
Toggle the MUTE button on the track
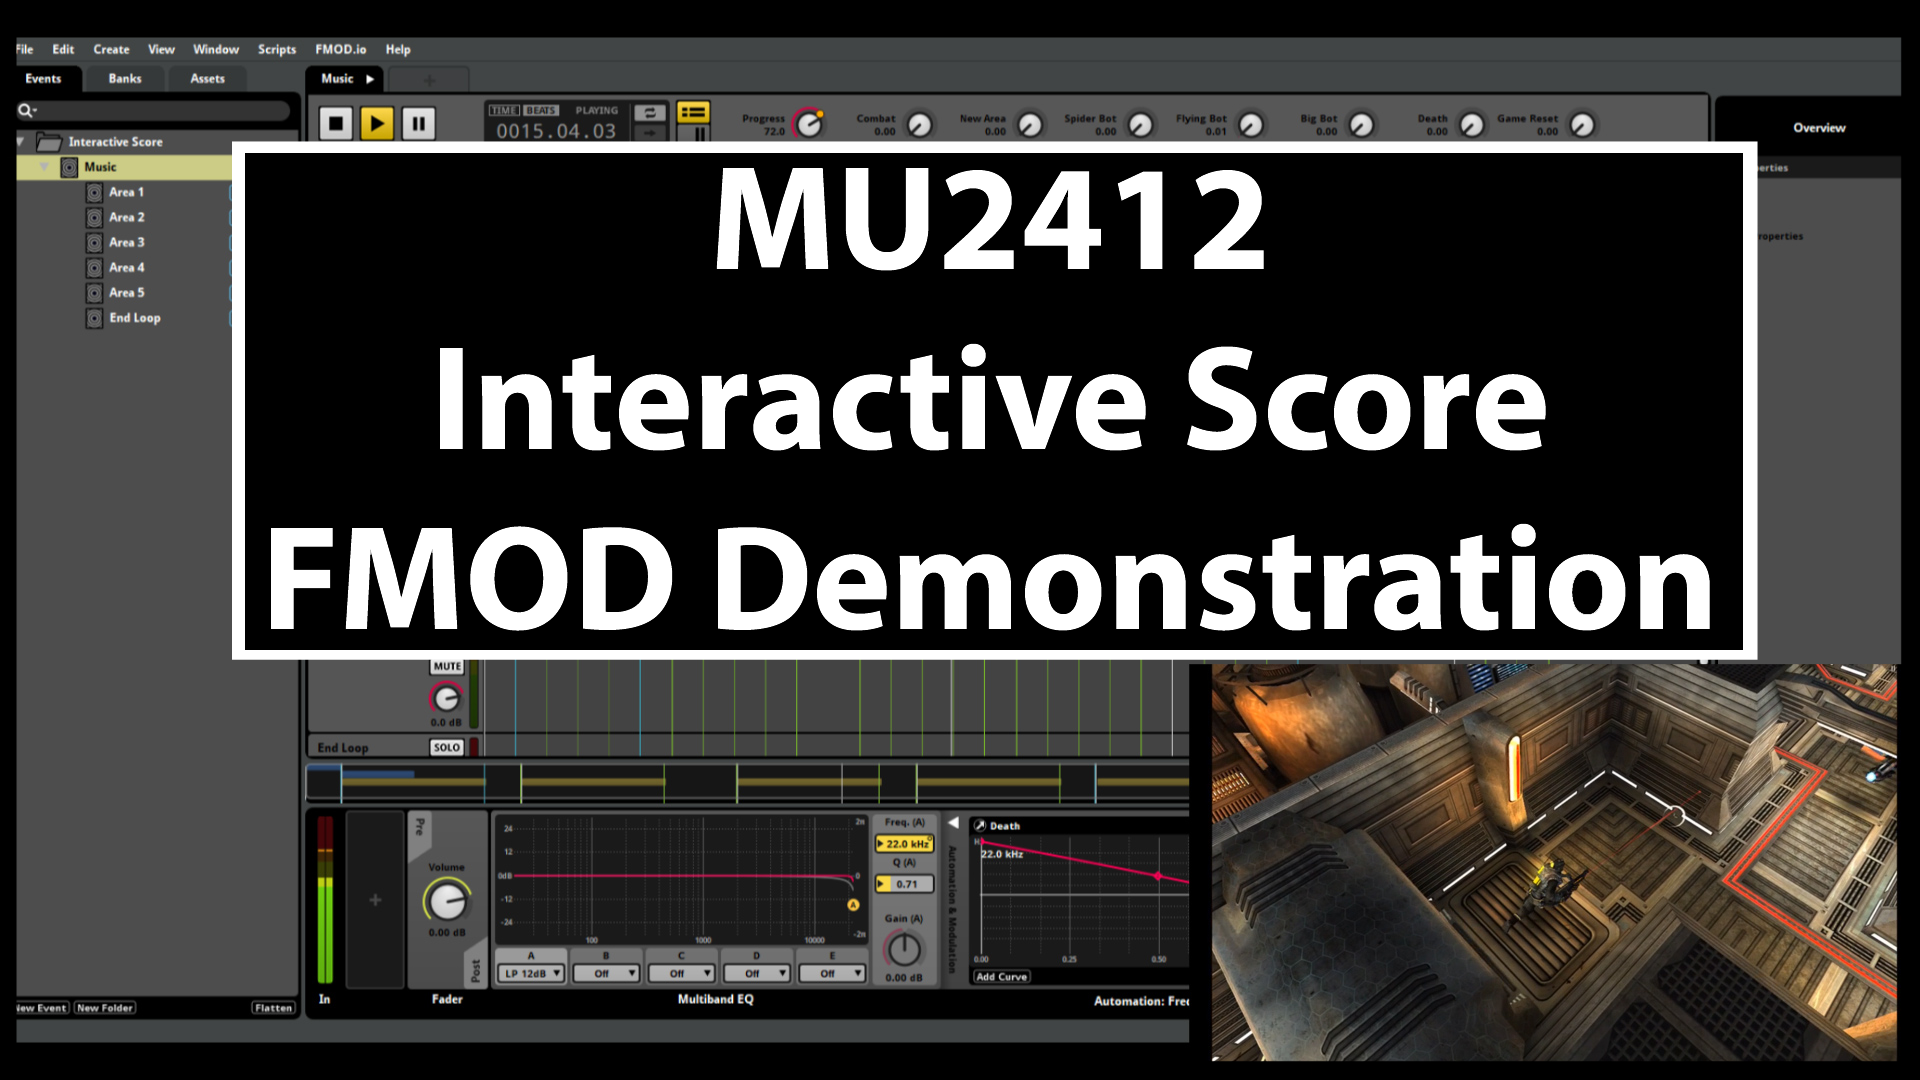pos(447,666)
